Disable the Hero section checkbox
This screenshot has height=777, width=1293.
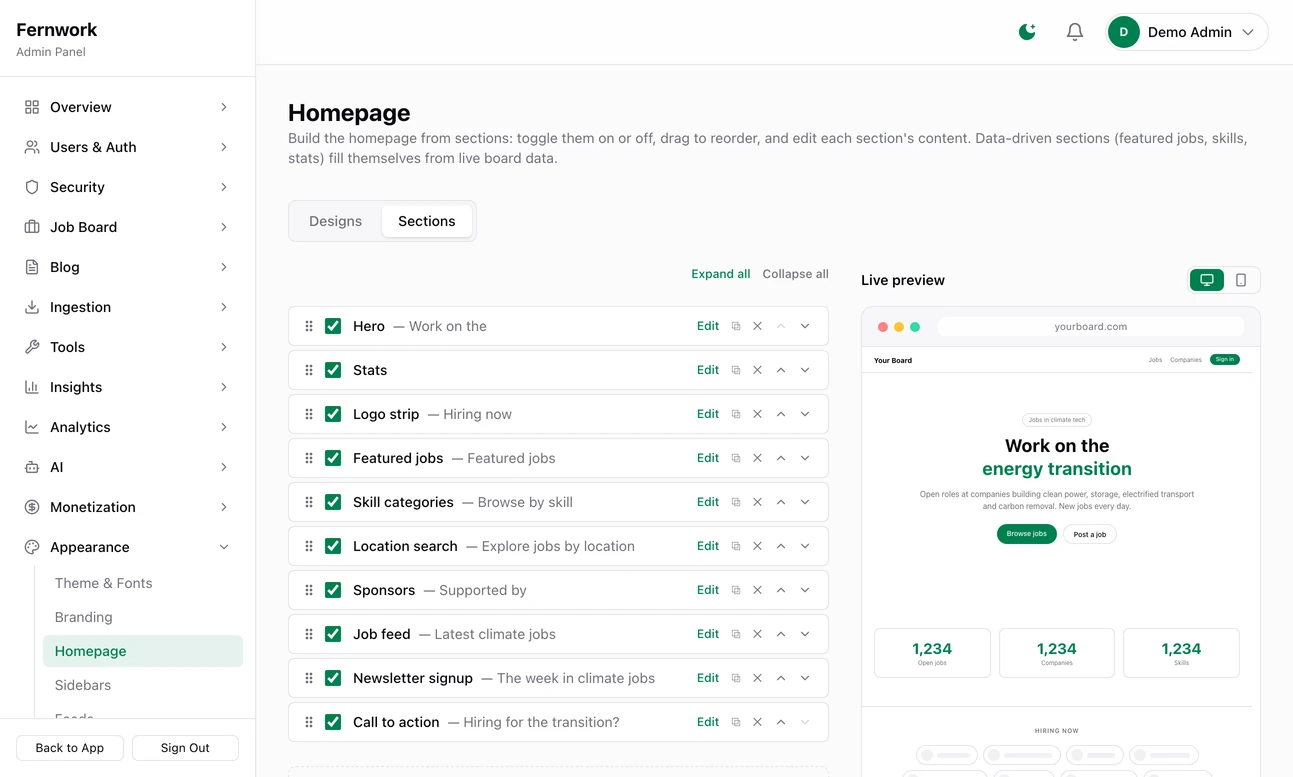333,326
